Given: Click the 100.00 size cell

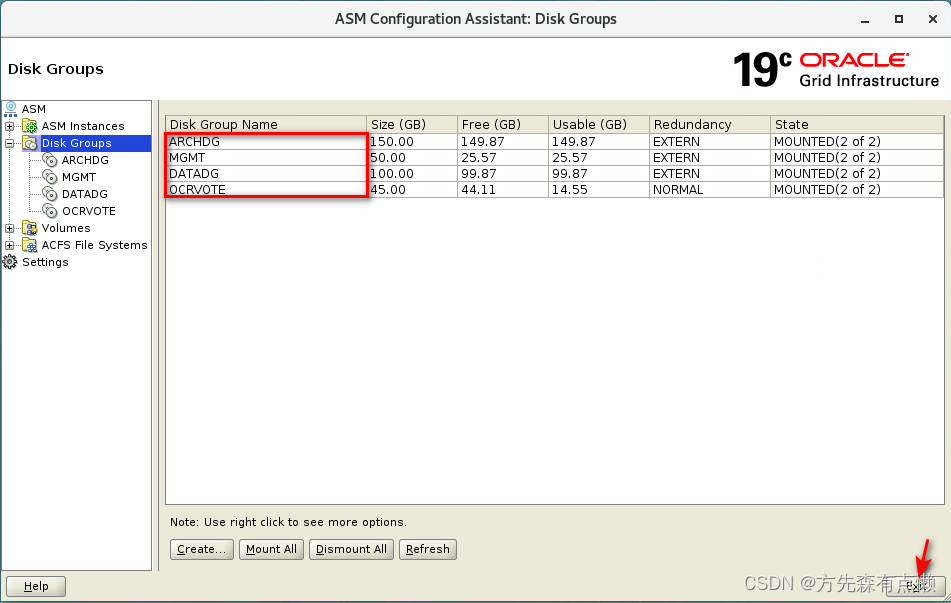Looking at the screenshot, I should click(x=412, y=173).
